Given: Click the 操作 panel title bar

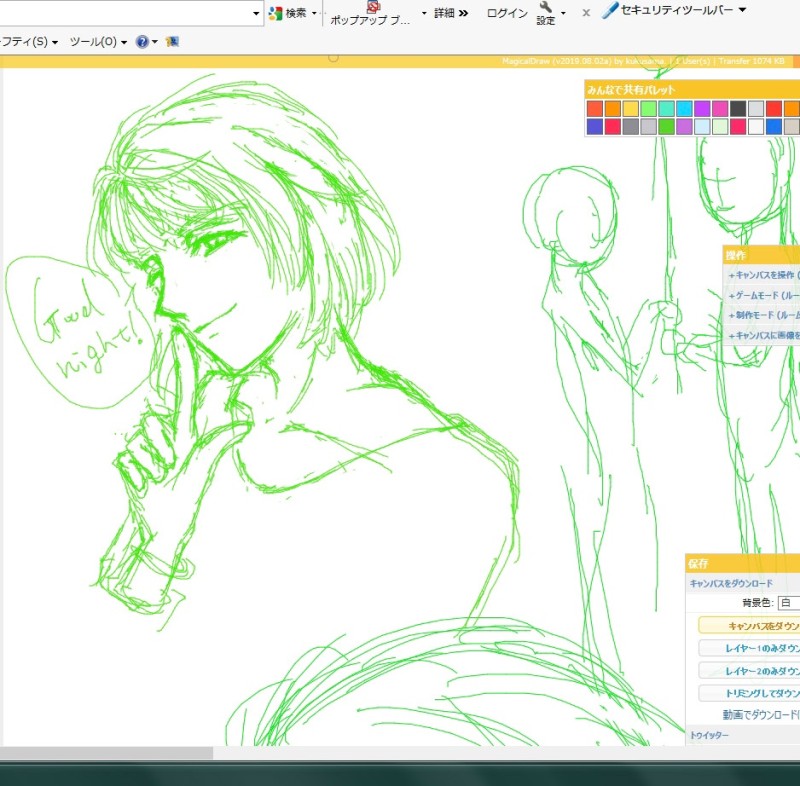Looking at the screenshot, I should (x=761, y=255).
